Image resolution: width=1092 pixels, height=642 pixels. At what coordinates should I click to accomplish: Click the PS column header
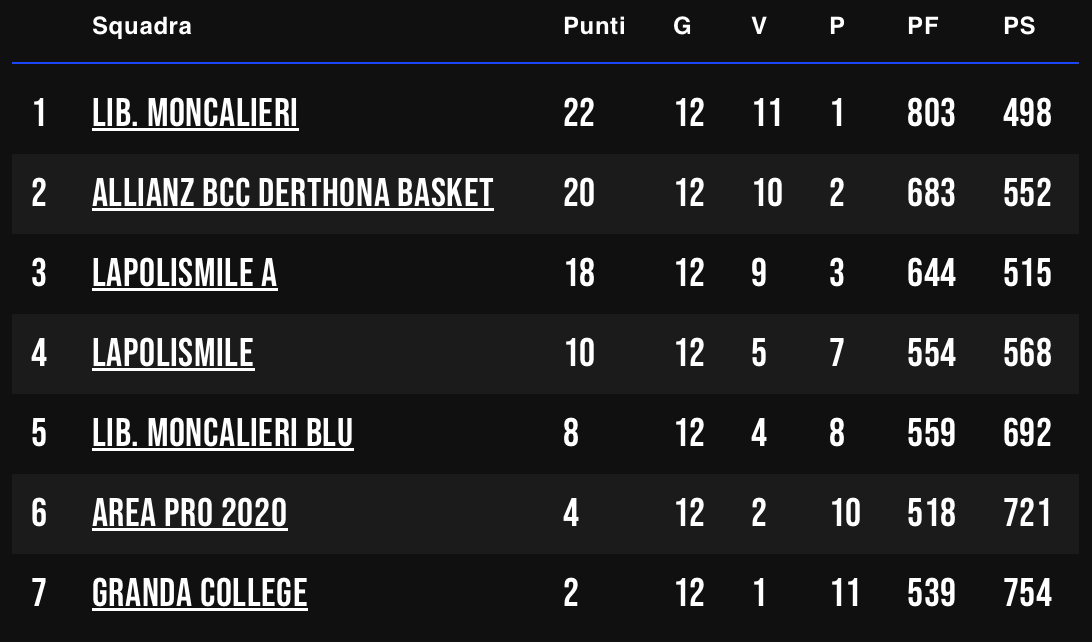[1020, 26]
